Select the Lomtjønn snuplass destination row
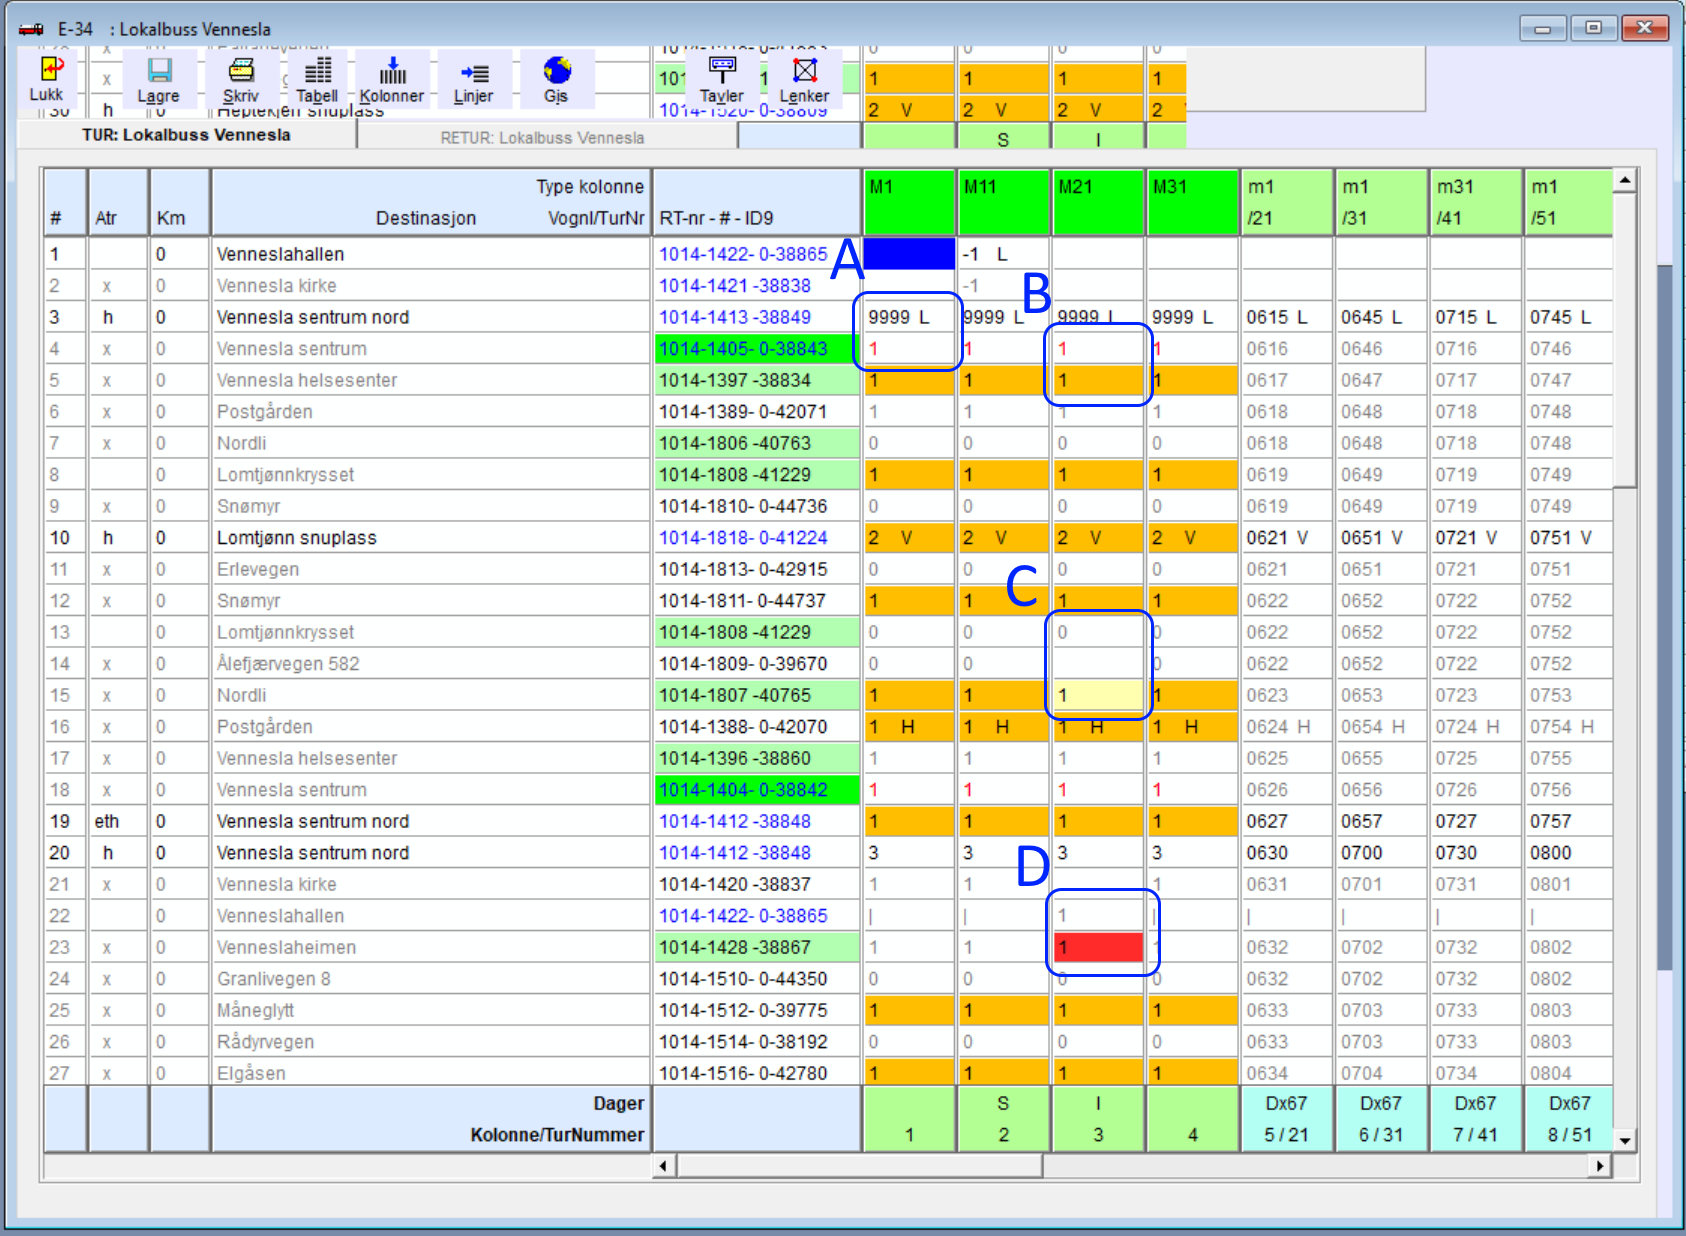Screen dimensions: 1686x1236 tap(297, 538)
